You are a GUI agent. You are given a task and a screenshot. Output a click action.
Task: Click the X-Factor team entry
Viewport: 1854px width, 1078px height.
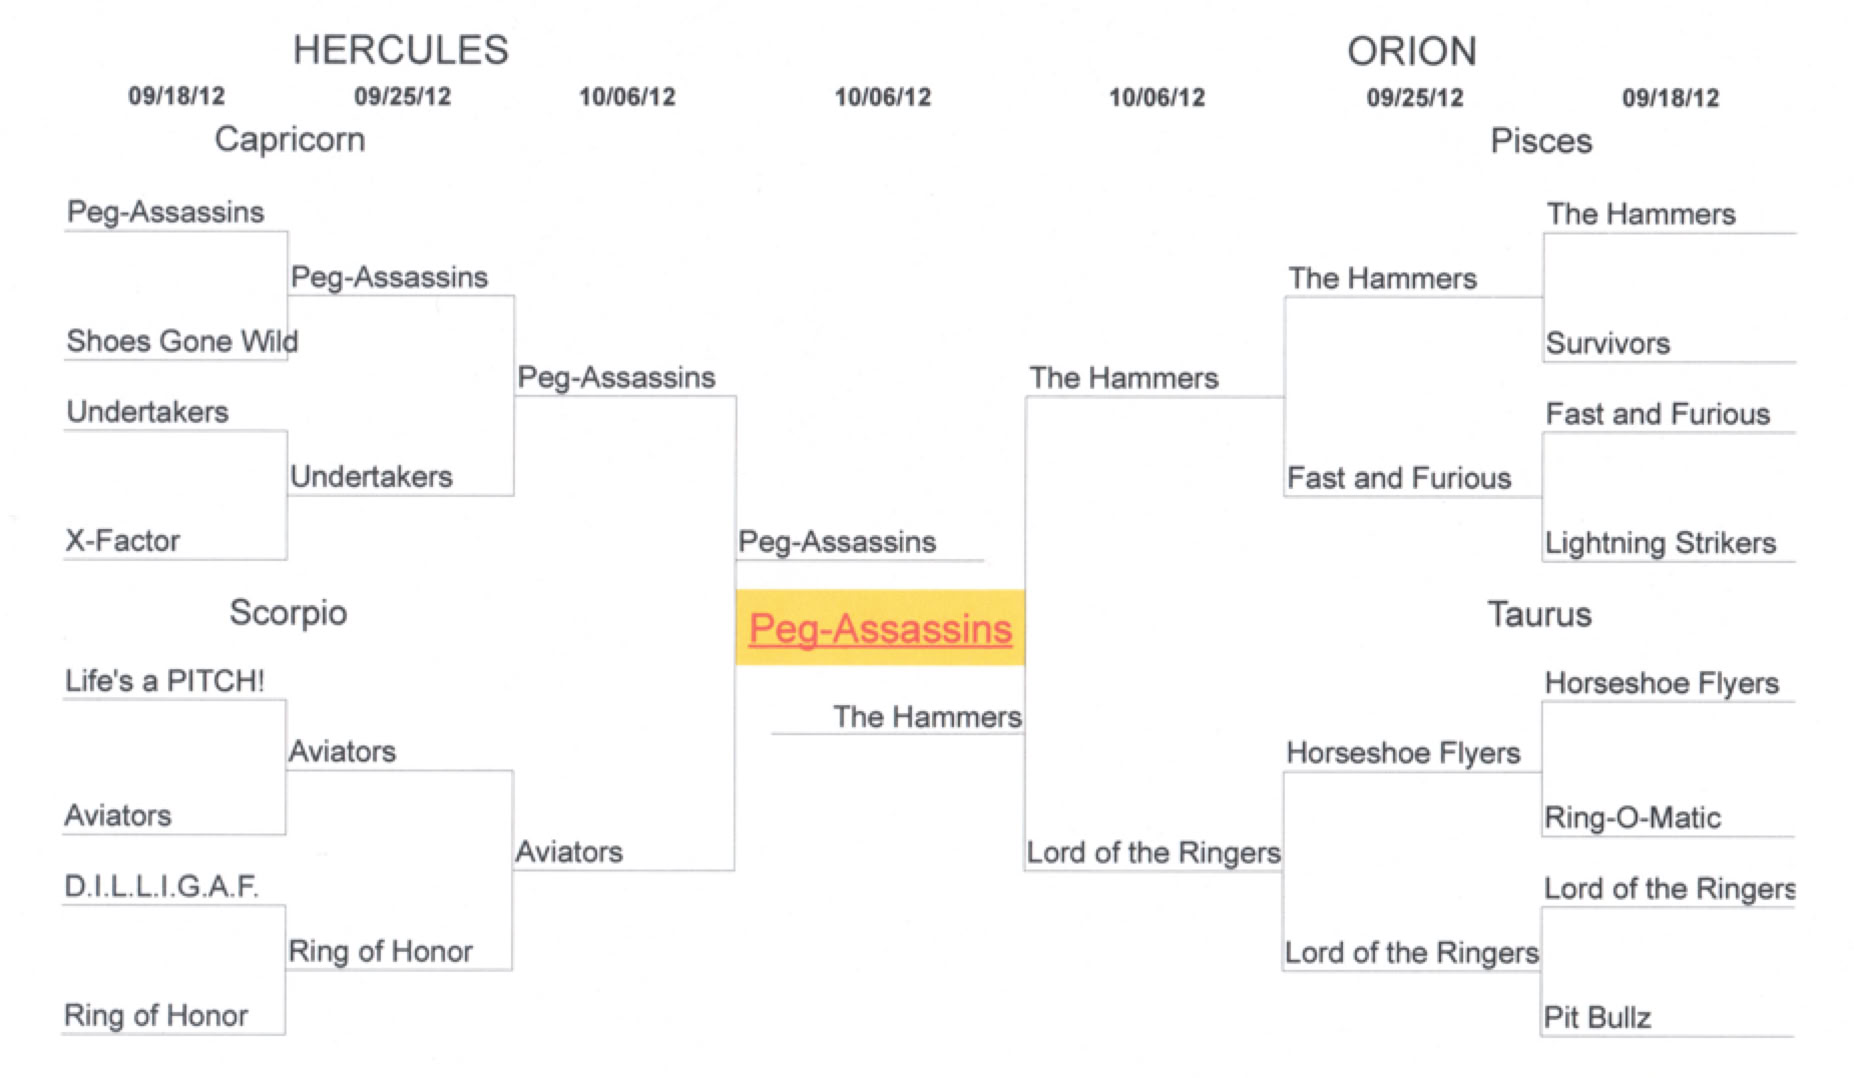[123, 541]
